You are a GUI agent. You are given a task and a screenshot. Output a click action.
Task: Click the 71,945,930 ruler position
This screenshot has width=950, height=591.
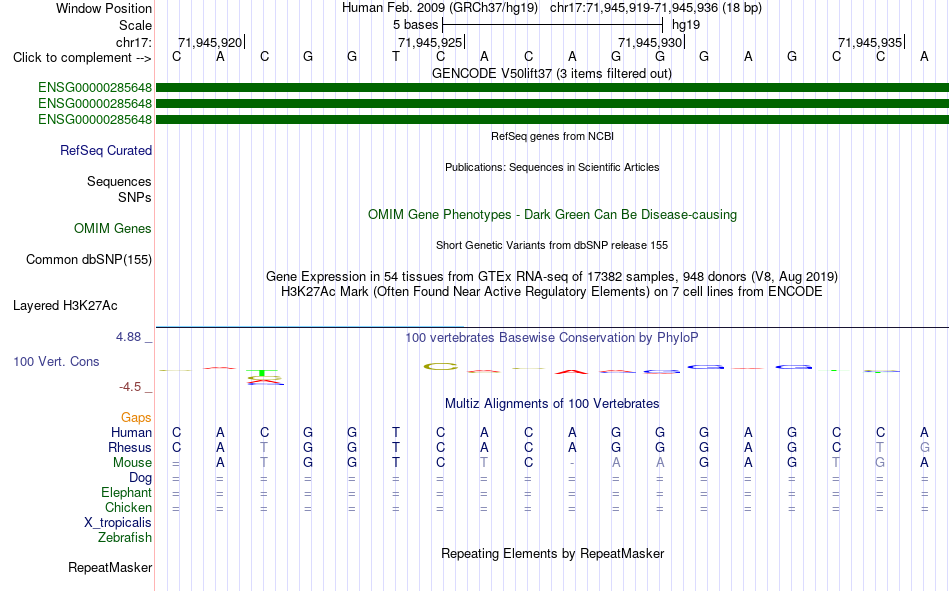coord(651,42)
